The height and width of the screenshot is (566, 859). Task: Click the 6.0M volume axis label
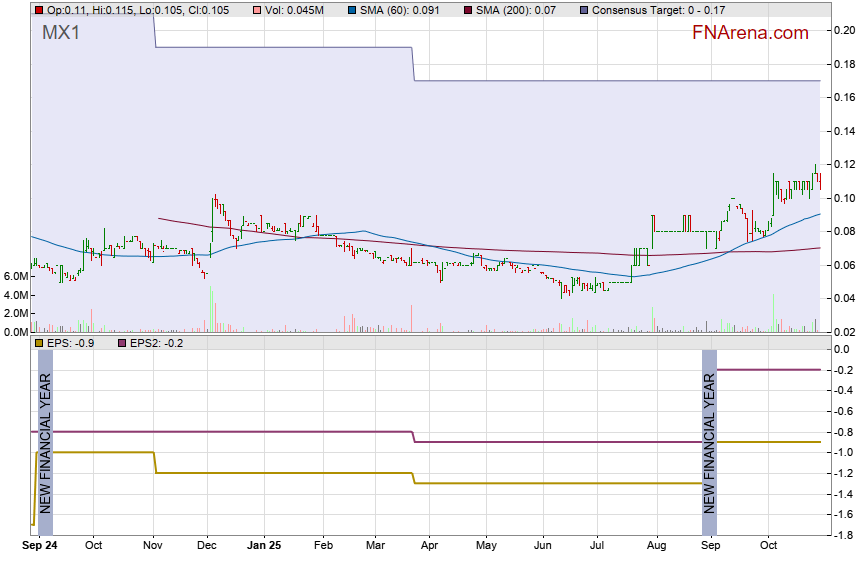tap(15, 276)
